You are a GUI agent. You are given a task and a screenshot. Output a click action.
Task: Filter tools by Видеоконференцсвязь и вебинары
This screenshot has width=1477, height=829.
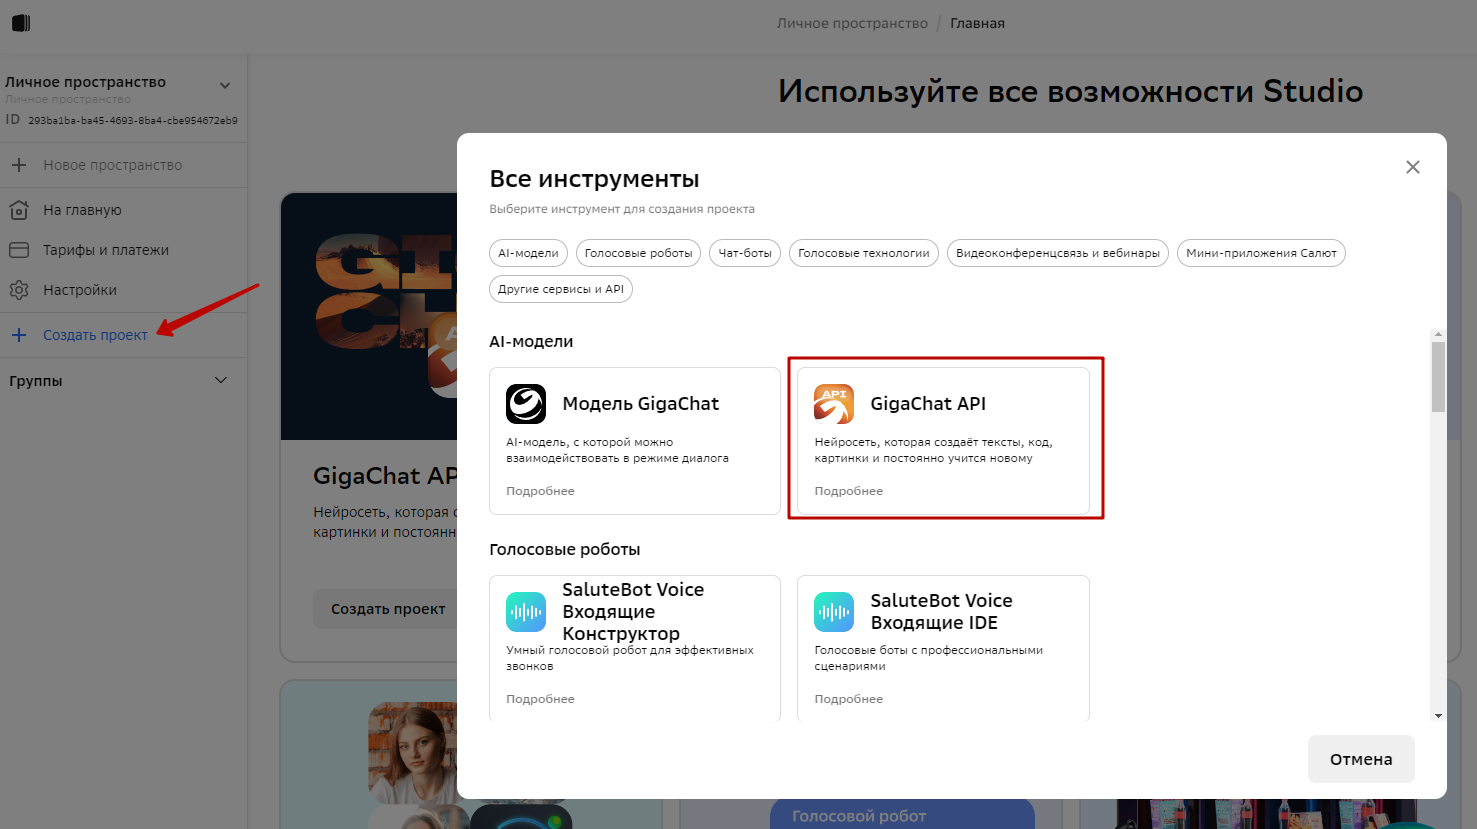[1058, 253]
